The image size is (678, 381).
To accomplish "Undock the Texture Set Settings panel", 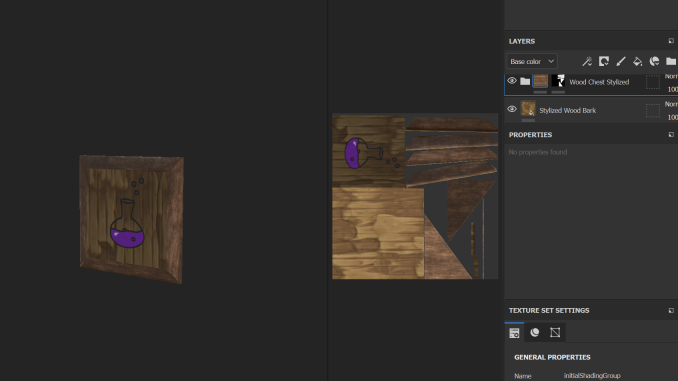I will click(x=671, y=311).
